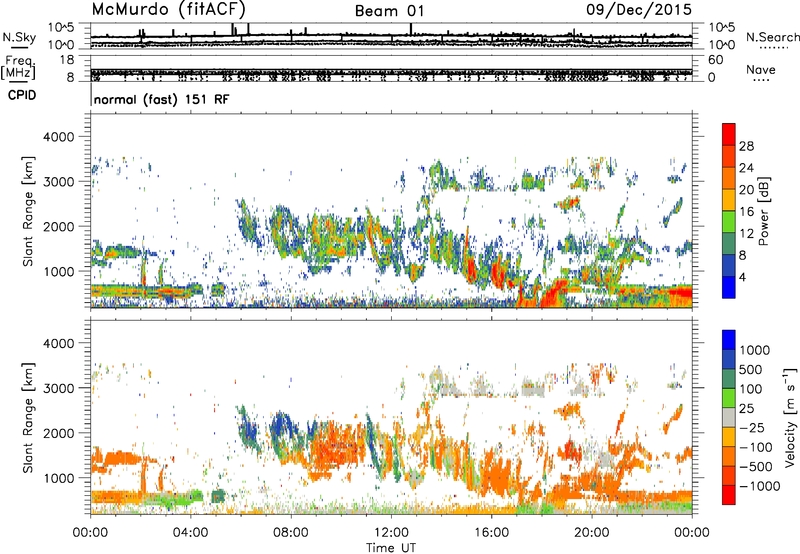
Task: Click '3000' range tick of the power panel
Action: 58,182
